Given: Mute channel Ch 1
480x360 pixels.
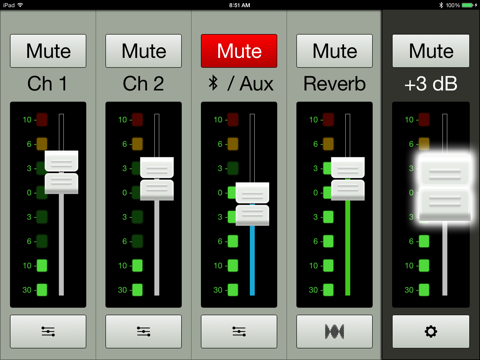Looking at the screenshot, I should pos(48,51).
